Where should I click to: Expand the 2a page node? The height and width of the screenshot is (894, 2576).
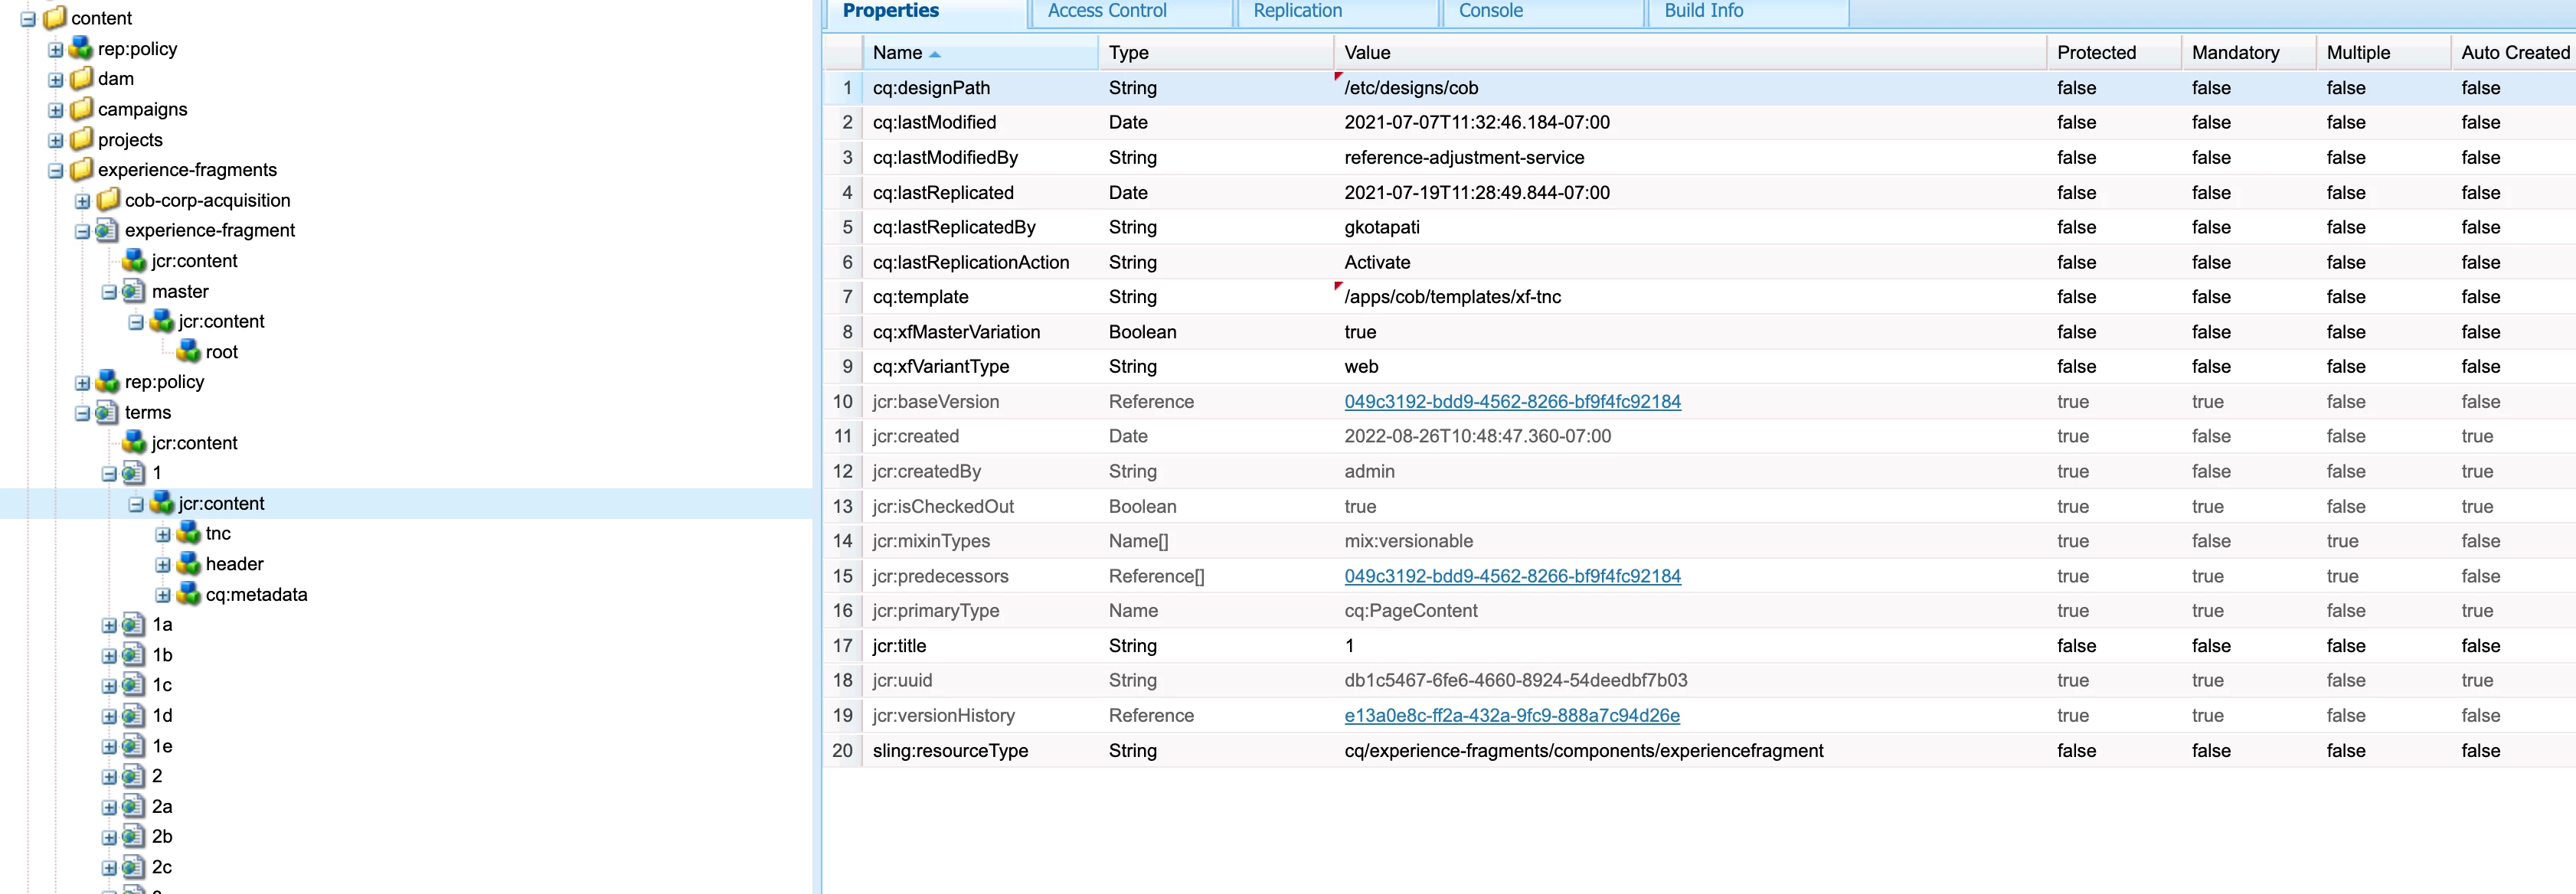click(x=109, y=807)
